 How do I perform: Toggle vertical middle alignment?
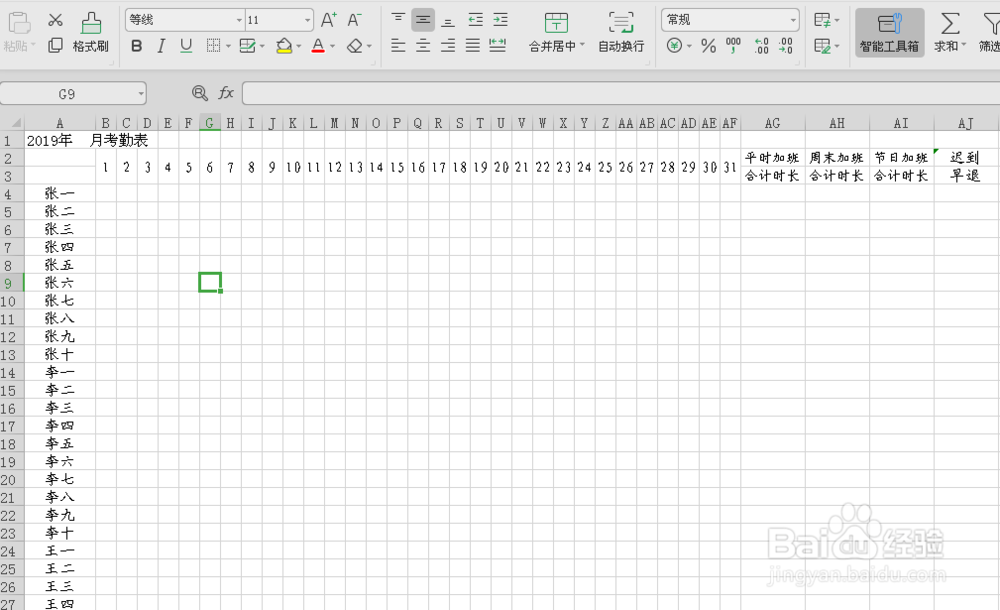(423, 20)
